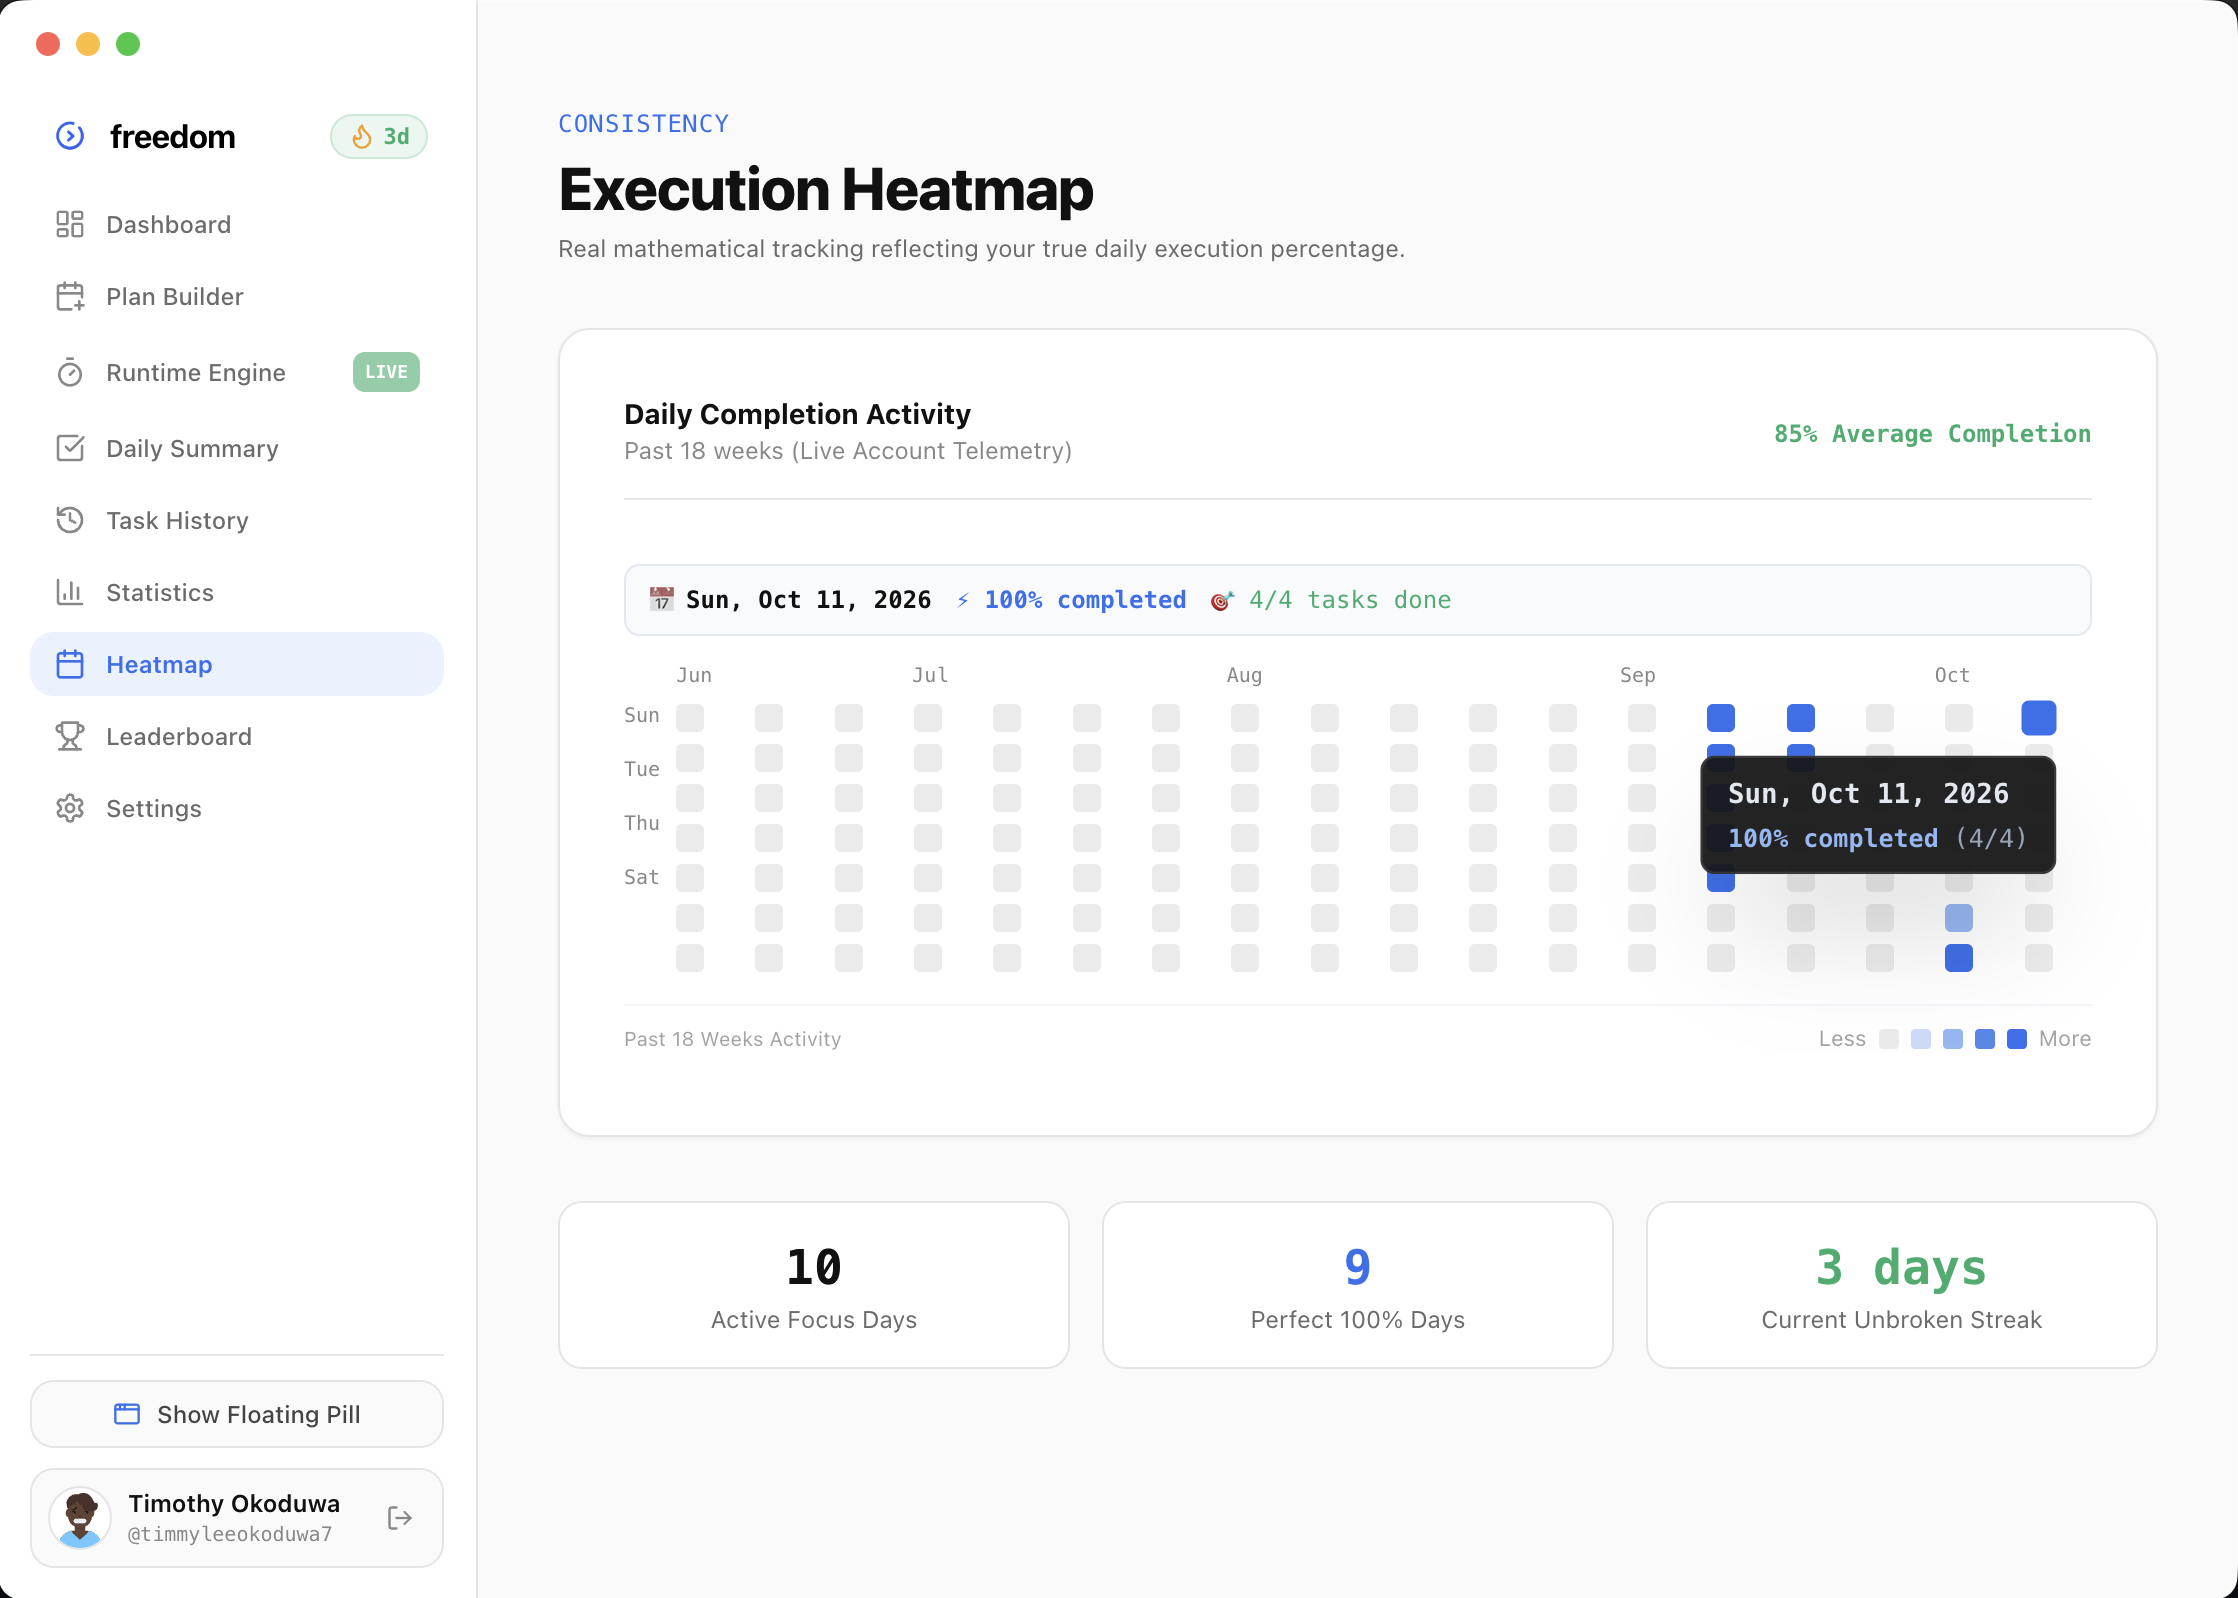
Task: Click the light-blue heatmap cell above the bottom blue cell
Action: click(1959, 918)
